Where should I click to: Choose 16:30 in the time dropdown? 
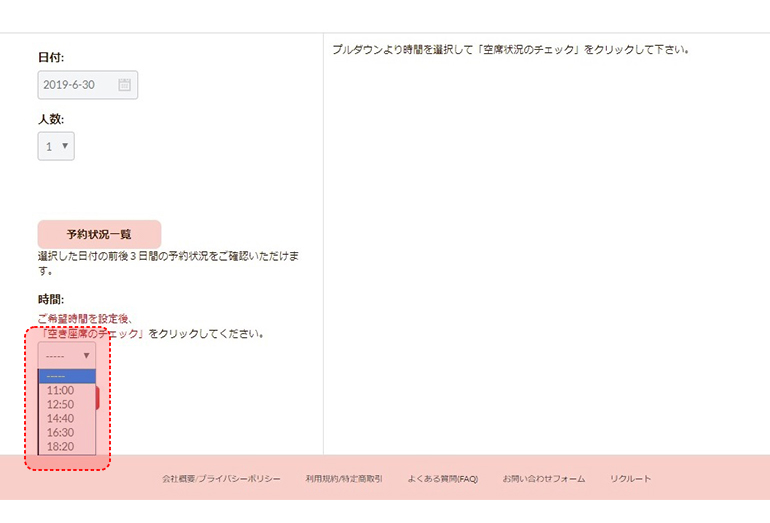tap(61, 432)
